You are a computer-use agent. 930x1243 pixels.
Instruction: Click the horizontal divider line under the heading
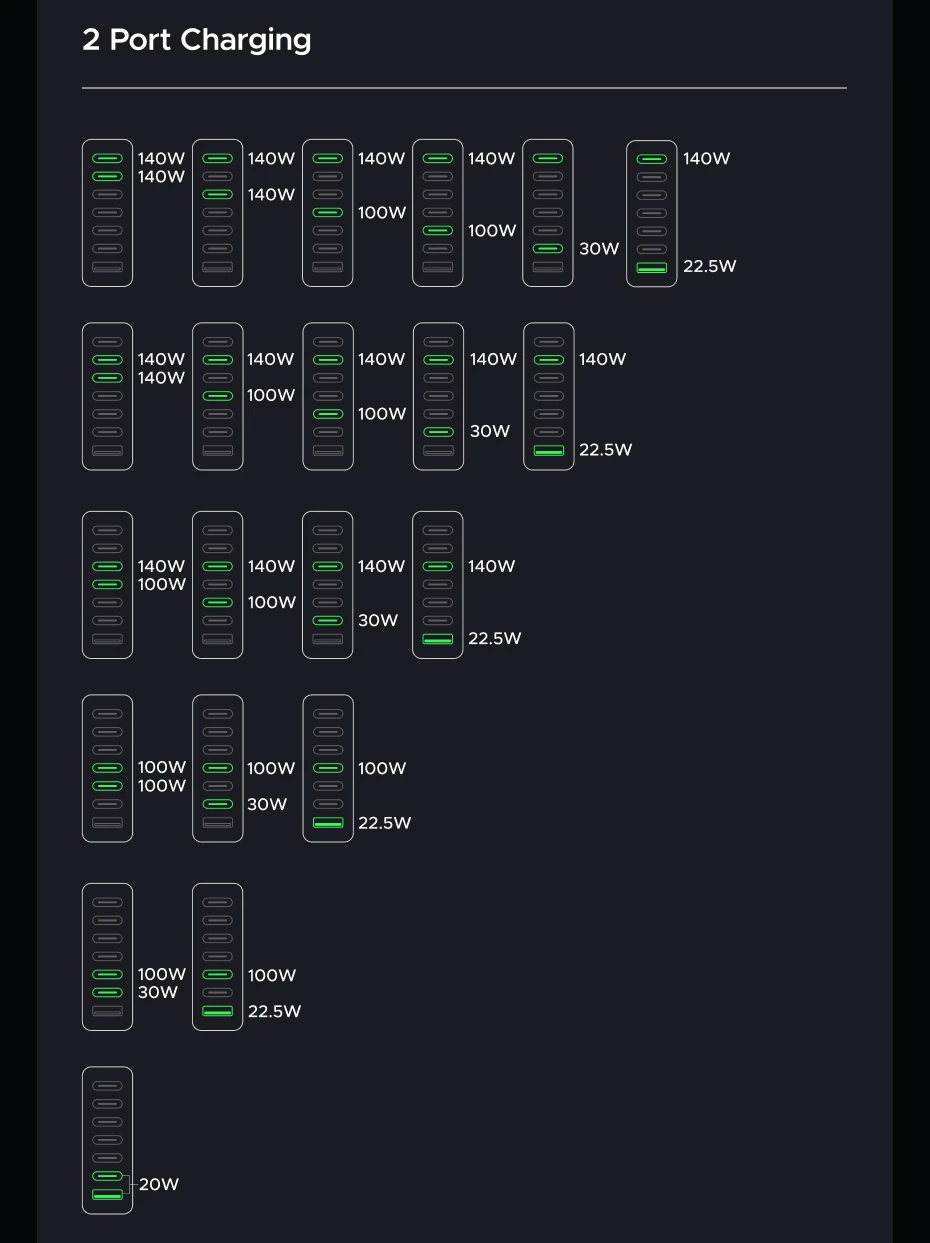click(x=464, y=88)
